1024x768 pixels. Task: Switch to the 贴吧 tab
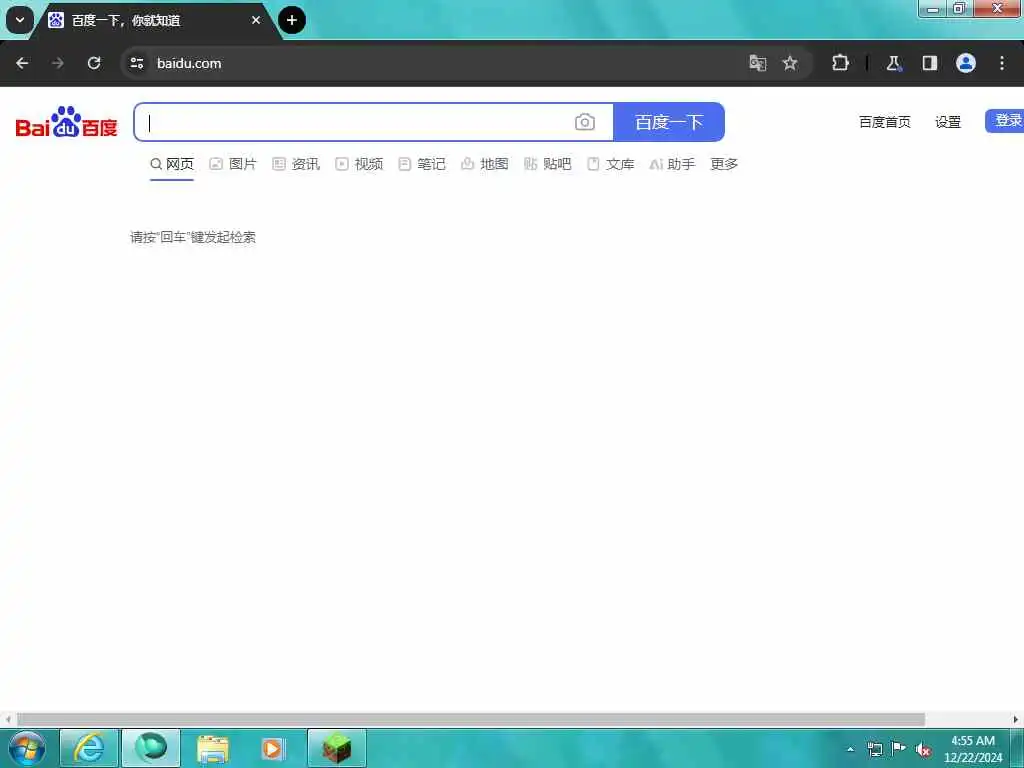coord(547,164)
